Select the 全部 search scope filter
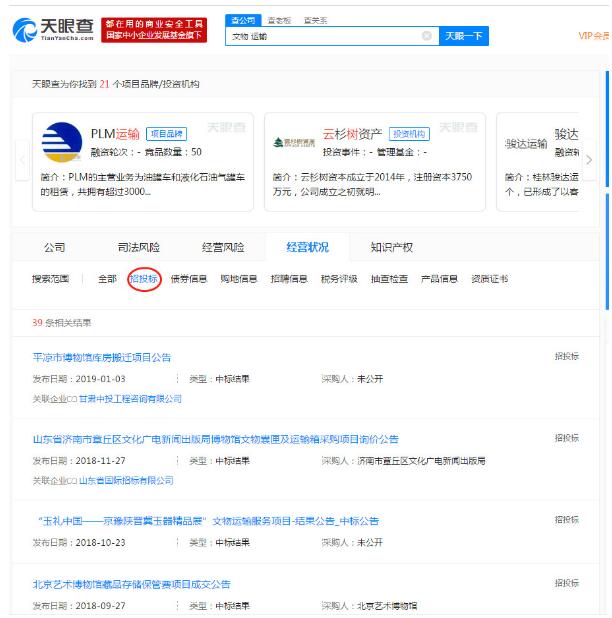612x618 pixels. (x=107, y=279)
